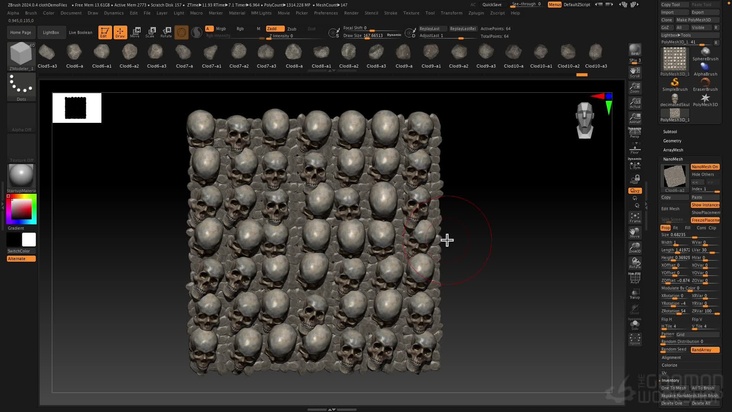Click the Zoom3D view icon

tap(635, 248)
